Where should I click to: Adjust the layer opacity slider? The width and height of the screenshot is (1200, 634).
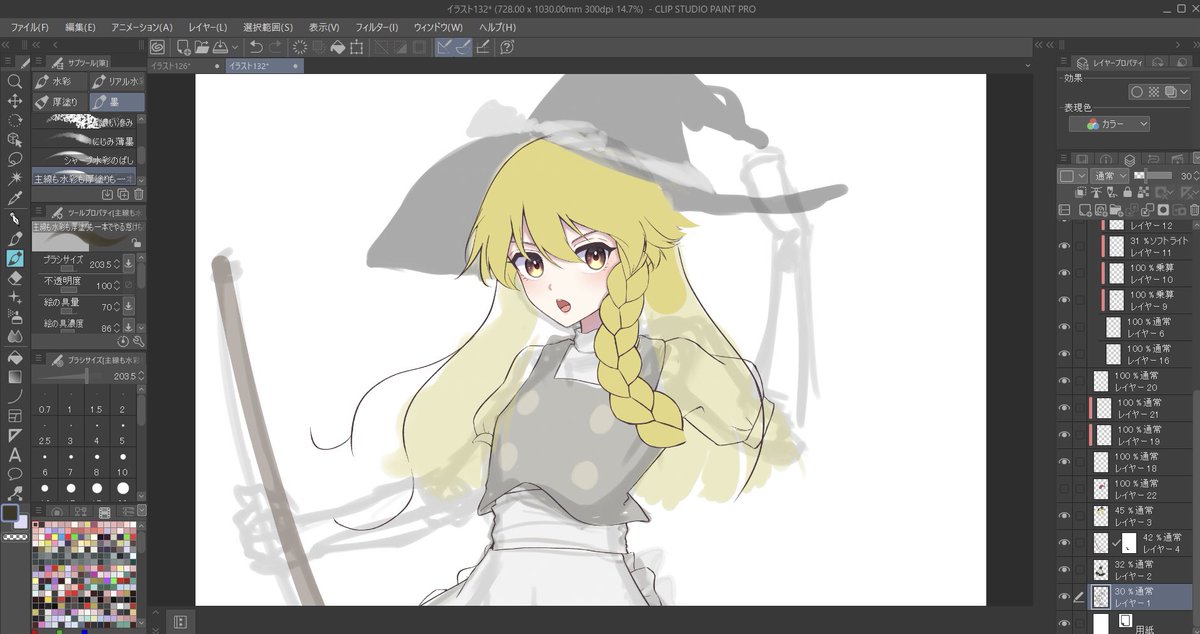coord(1153,175)
